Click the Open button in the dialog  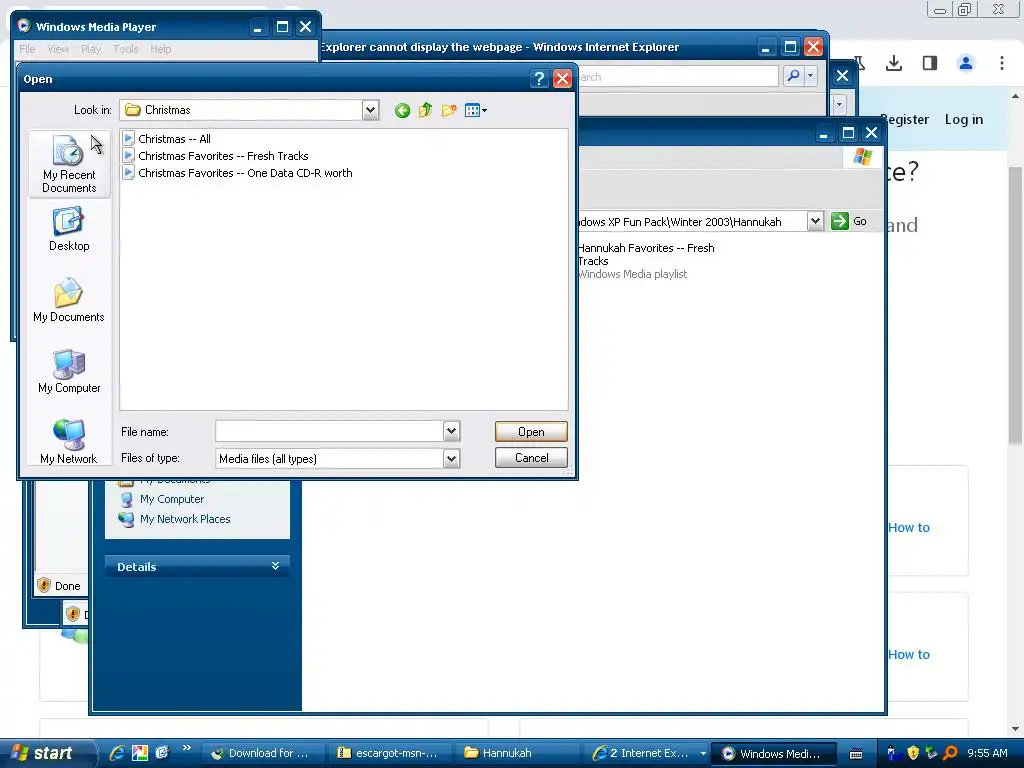[x=531, y=432]
